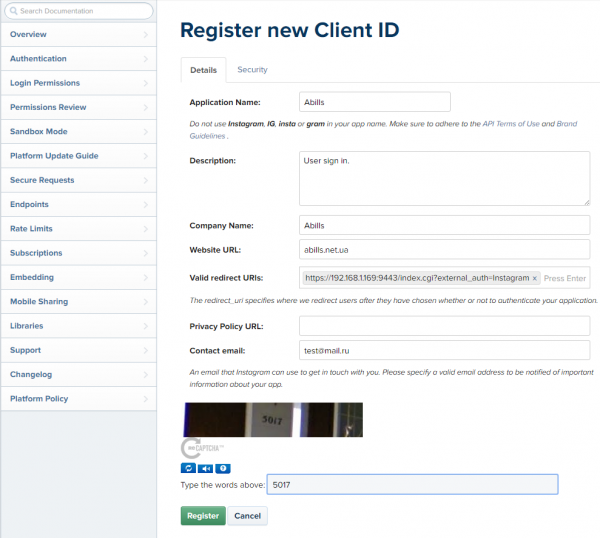Click the reCAPTCHA help question icon

[223, 468]
